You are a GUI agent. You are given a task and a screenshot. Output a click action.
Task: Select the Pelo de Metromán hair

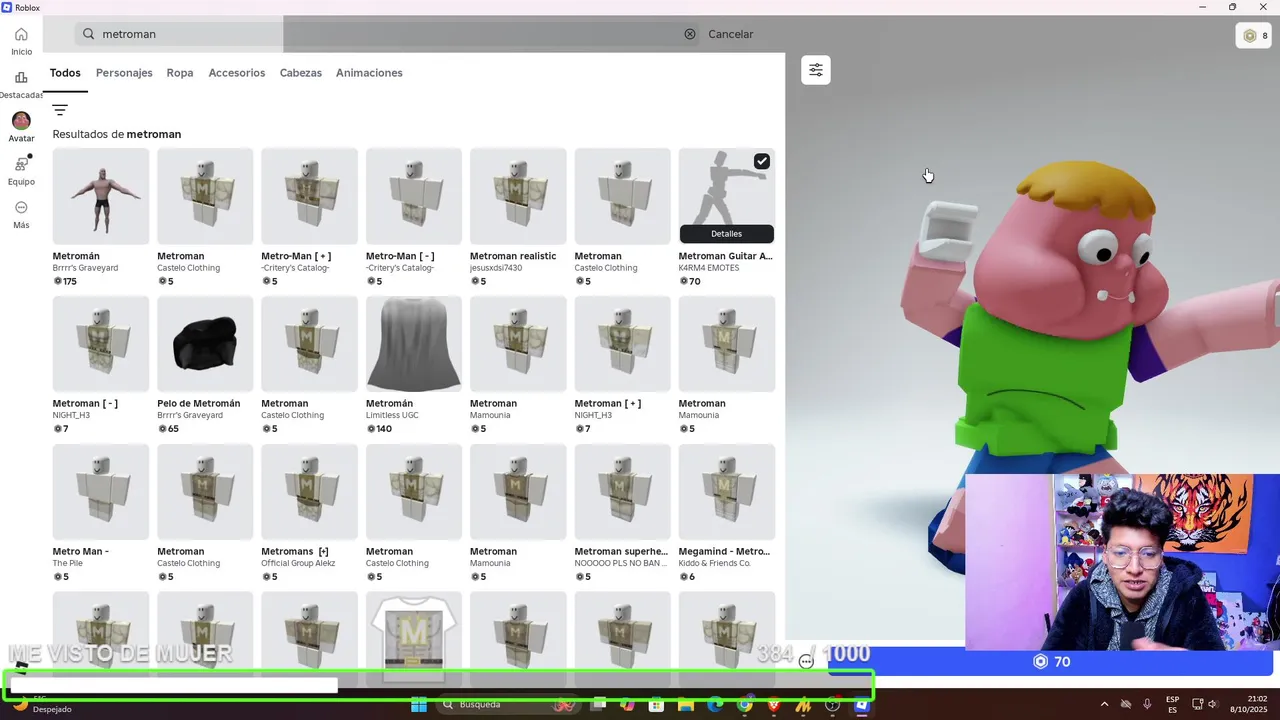point(205,344)
